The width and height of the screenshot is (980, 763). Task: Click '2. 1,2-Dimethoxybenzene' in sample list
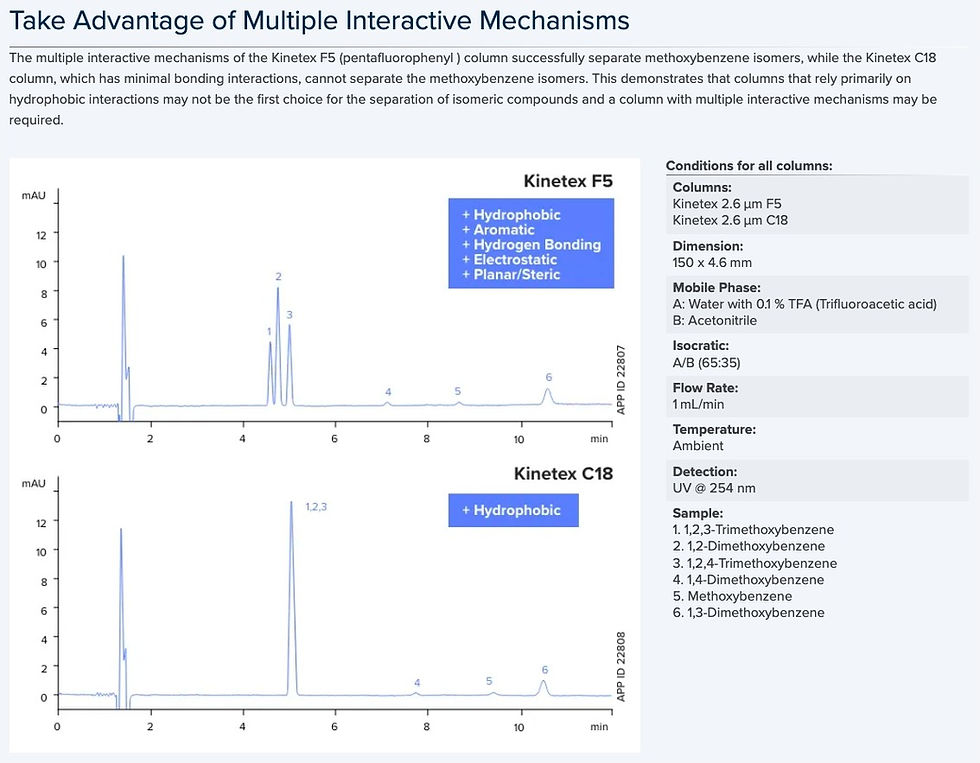tap(749, 546)
